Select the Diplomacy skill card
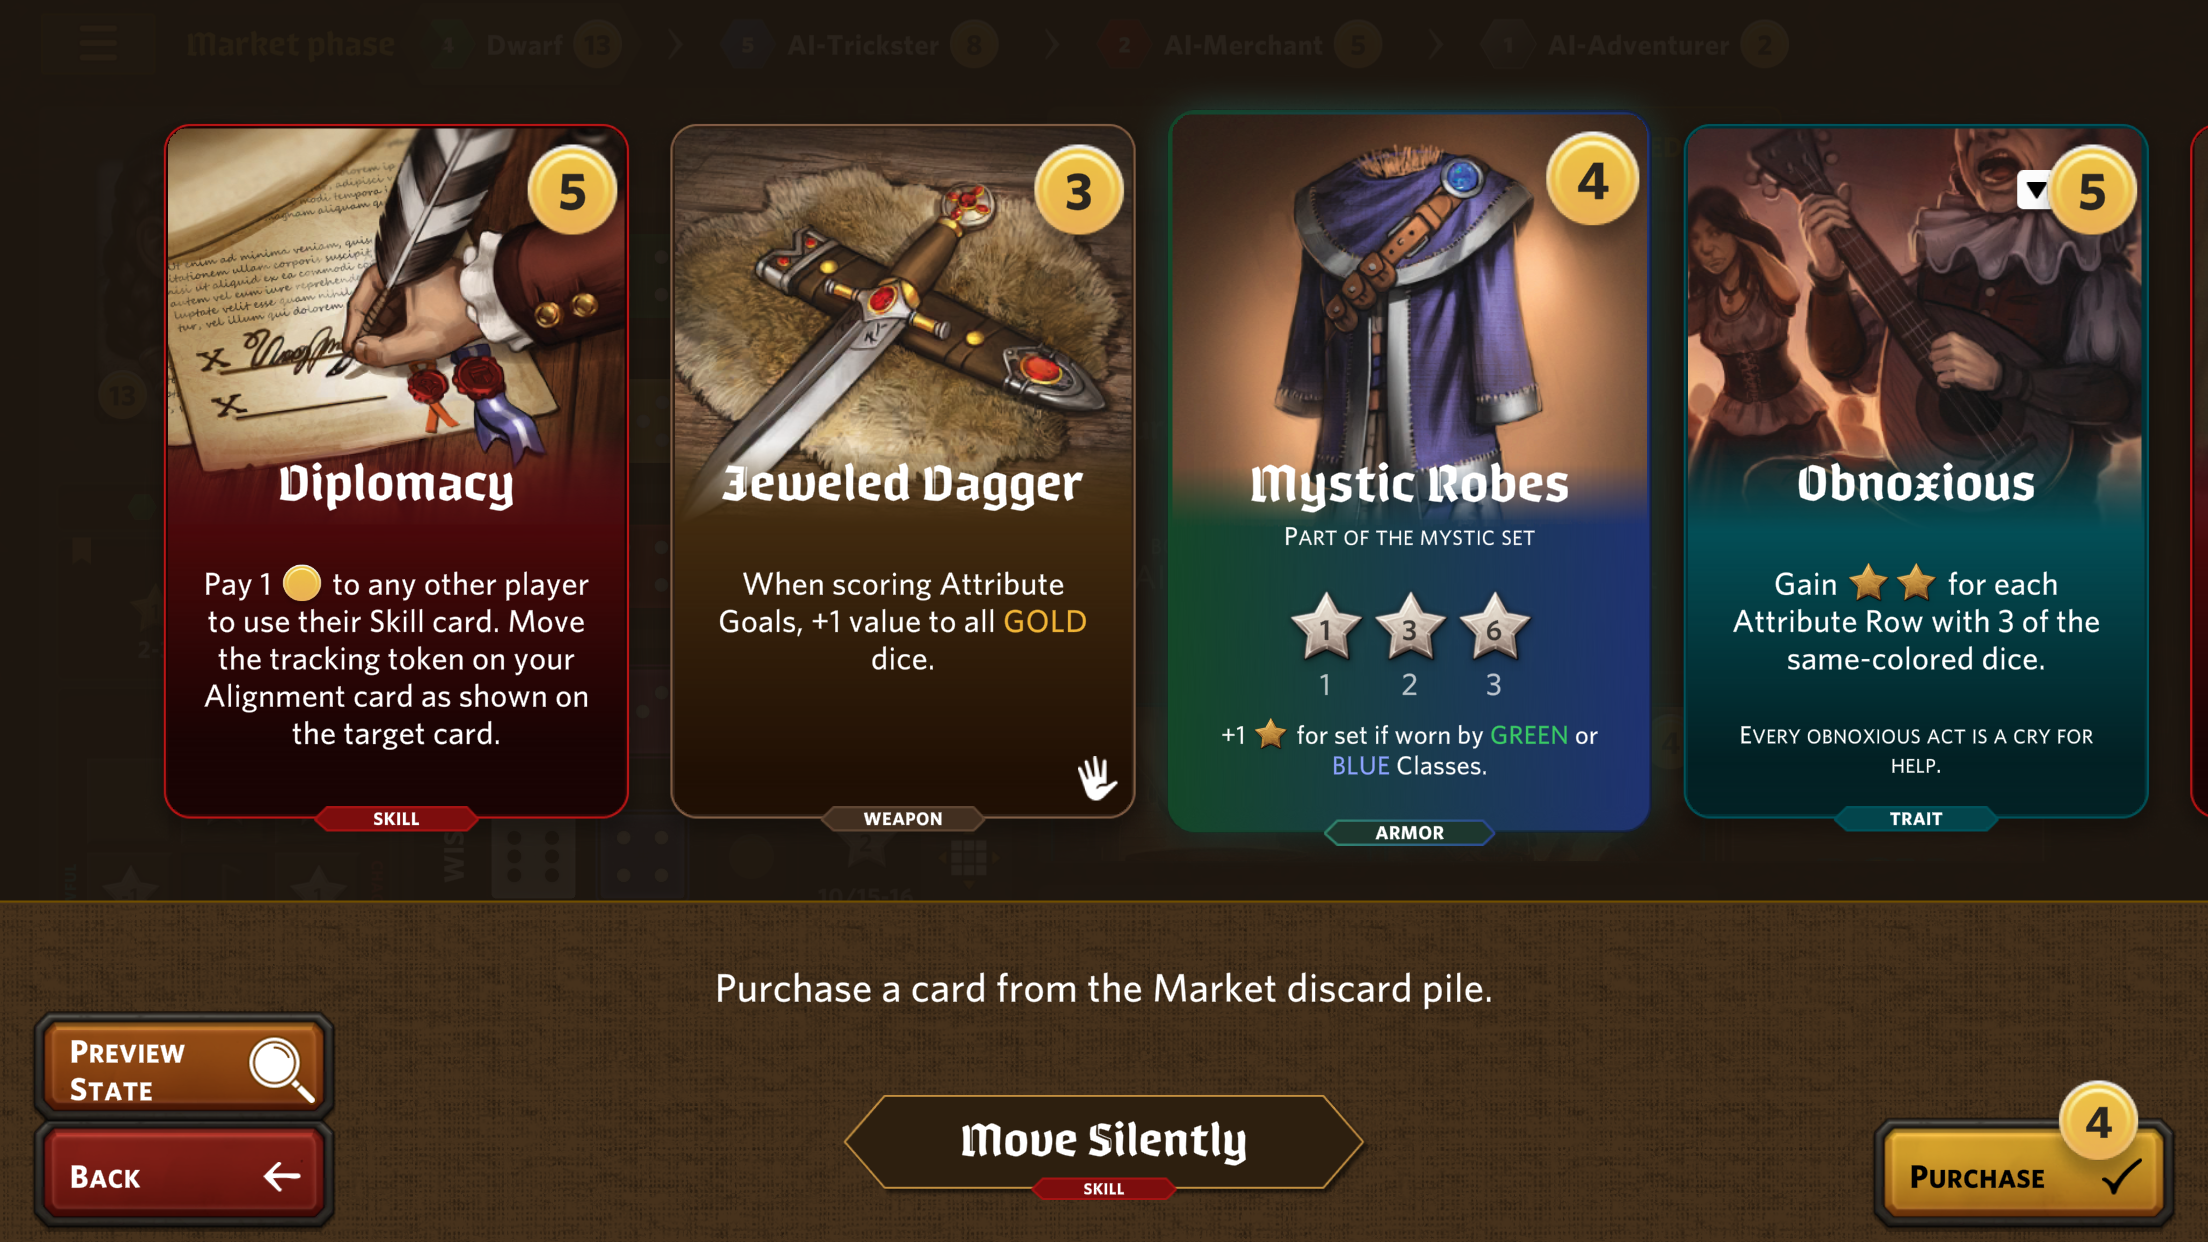2208x1242 pixels. (396, 472)
